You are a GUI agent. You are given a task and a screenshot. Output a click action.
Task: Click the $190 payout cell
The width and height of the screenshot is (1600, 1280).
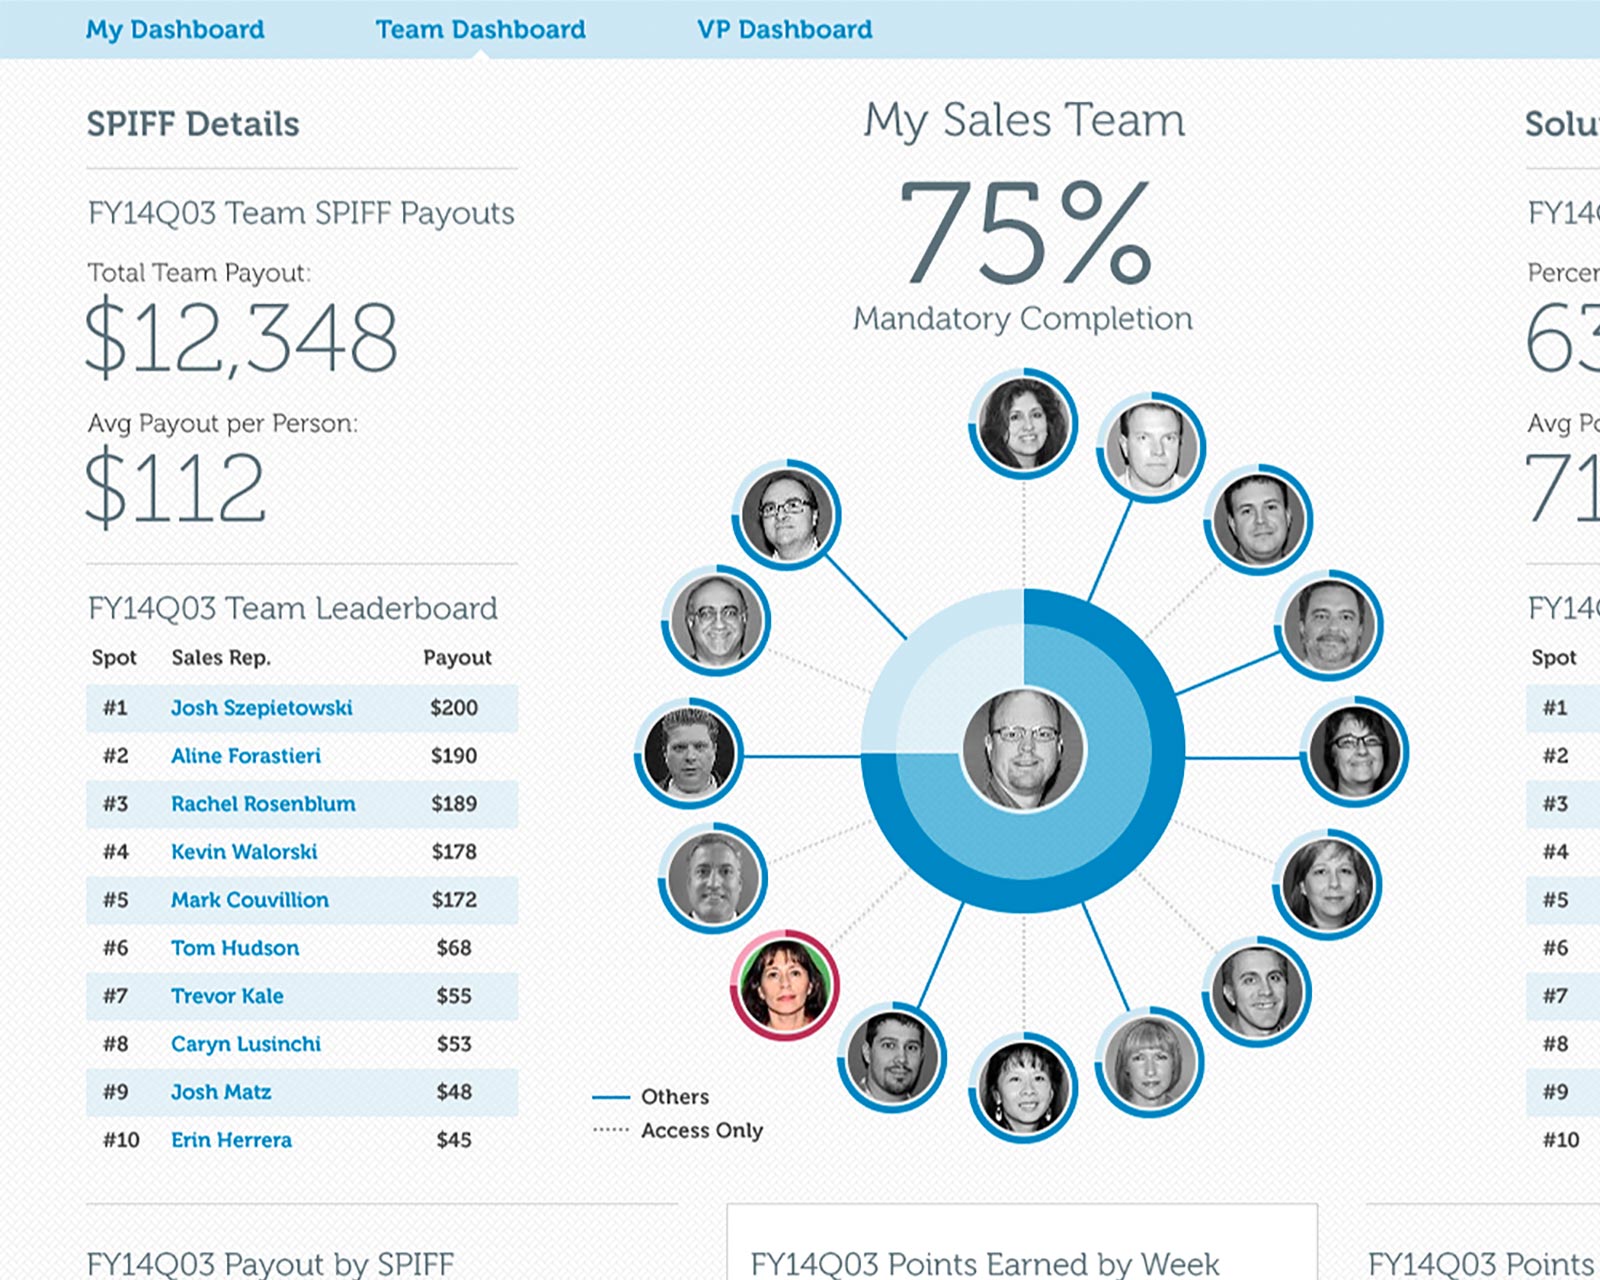(x=454, y=756)
